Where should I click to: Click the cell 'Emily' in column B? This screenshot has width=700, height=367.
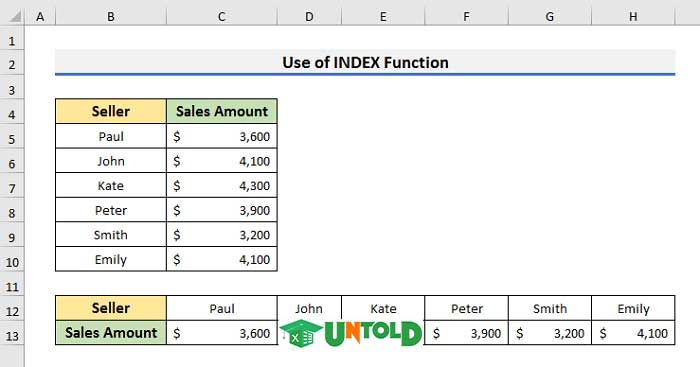111,259
